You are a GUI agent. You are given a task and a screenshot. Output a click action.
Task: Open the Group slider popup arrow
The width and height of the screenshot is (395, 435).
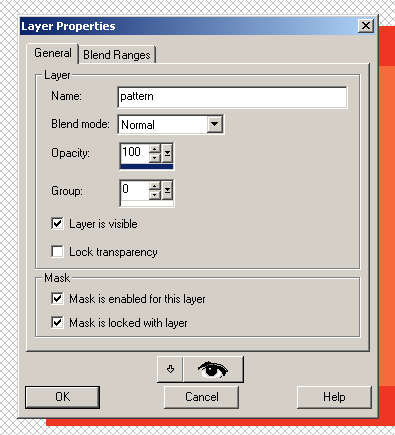click(x=167, y=191)
